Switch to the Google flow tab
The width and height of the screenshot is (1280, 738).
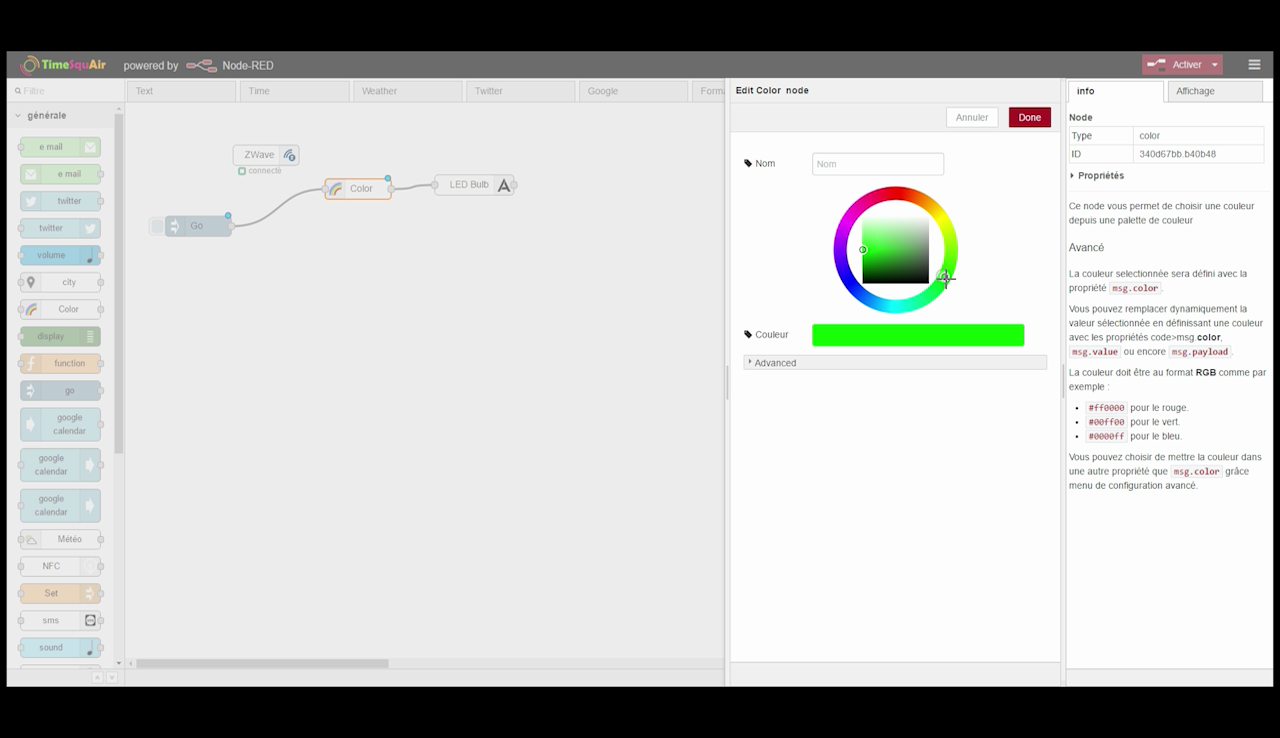pyautogui.click(x=634, y=91)
